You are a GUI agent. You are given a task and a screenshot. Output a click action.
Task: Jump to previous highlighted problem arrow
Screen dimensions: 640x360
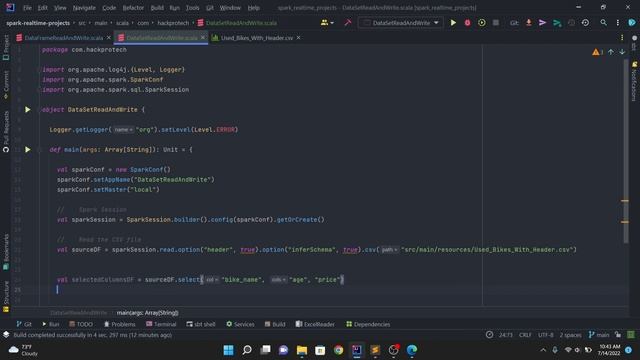coord(611,52)
